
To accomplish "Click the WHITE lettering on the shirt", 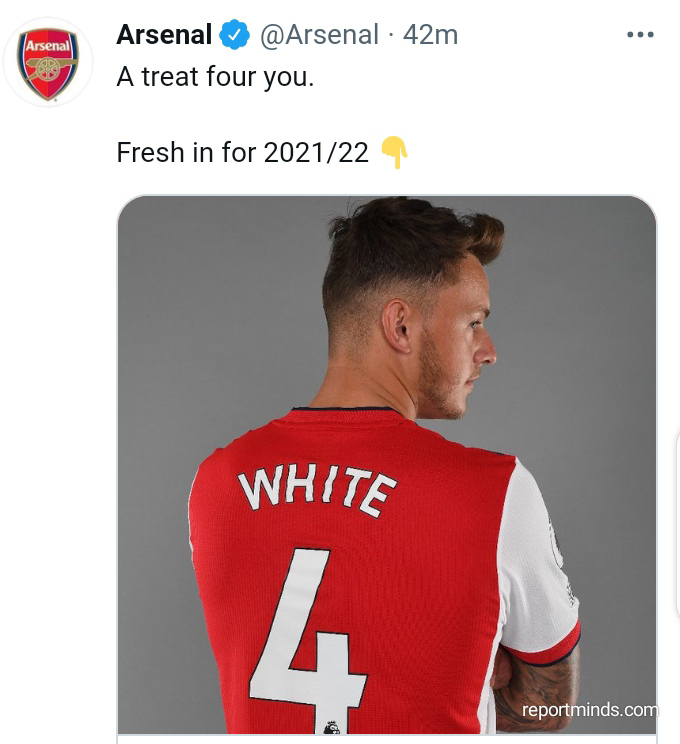I will pos(316,490).
